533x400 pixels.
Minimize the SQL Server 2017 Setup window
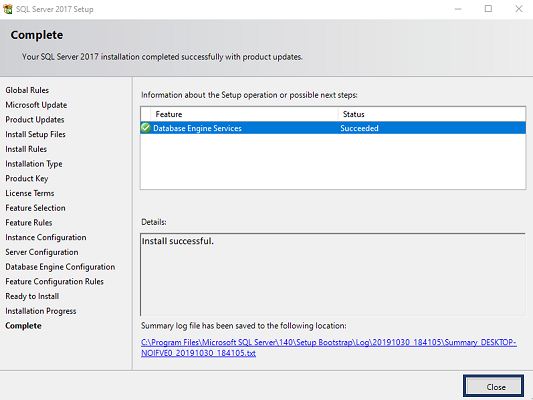[458, 9]
